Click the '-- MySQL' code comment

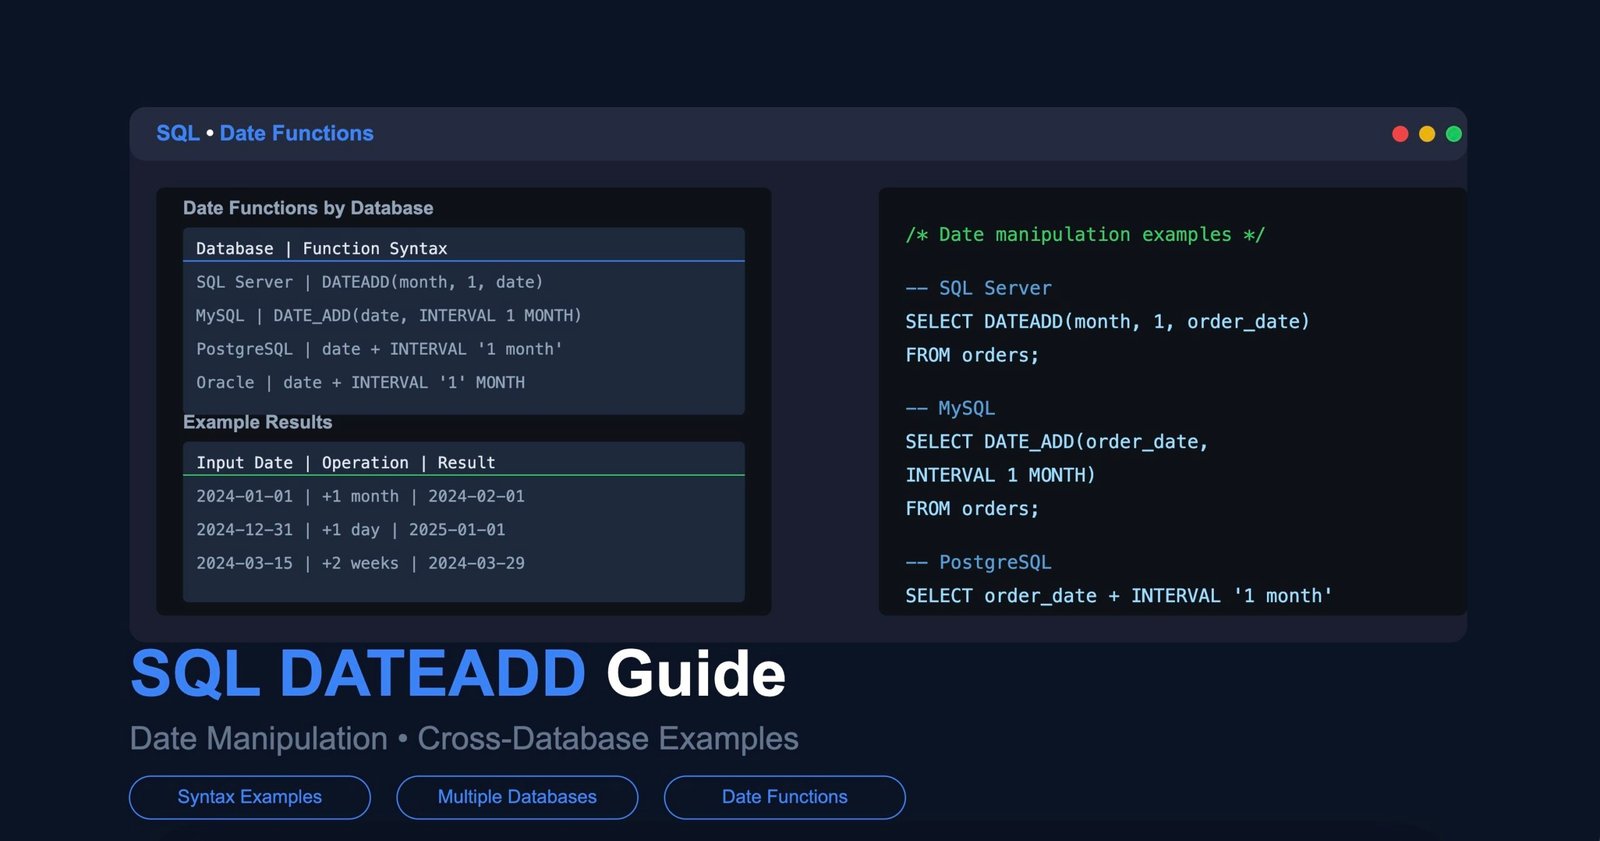click(x=950, y=408)
